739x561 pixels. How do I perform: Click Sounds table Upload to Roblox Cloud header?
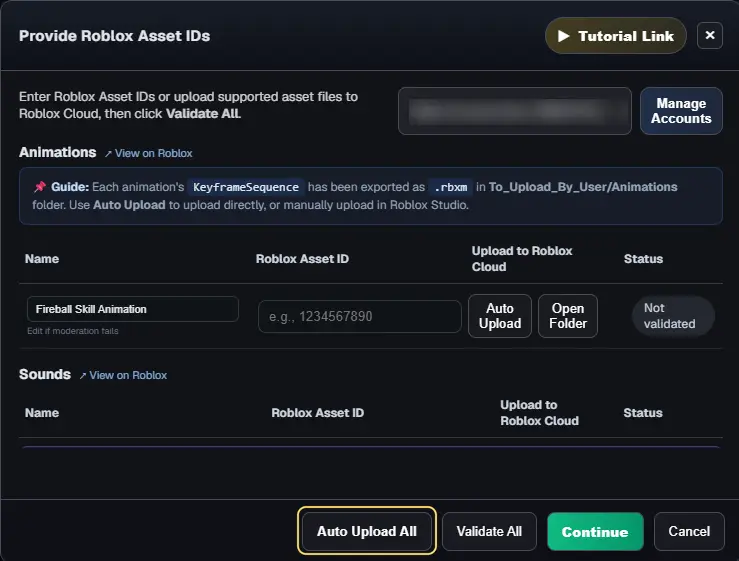click(539, 412)
